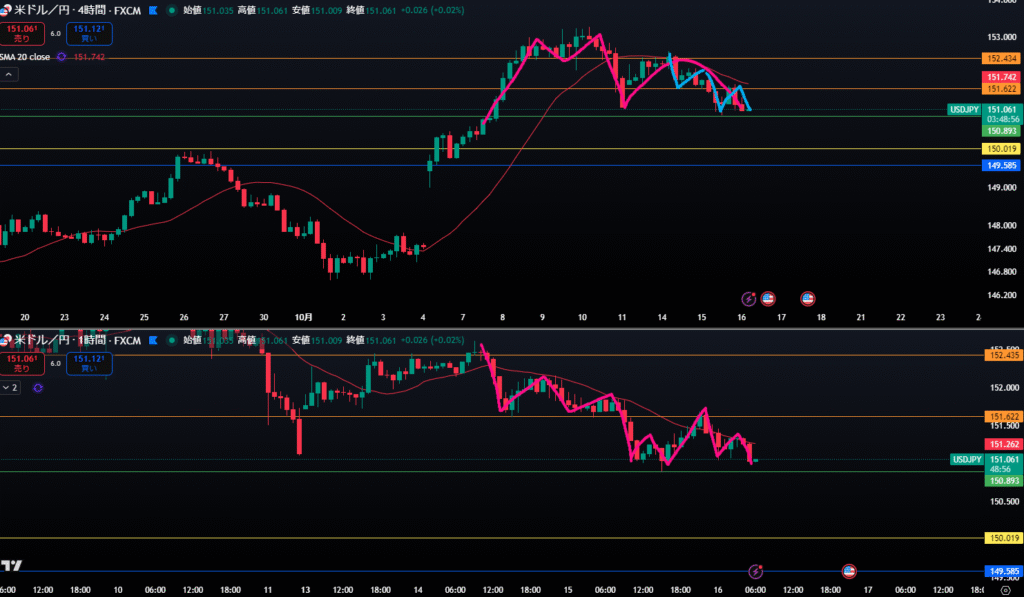Click the purple indicator icon beside SMA 20 close
The width and height of the screenshot is (1024, 597).
pos(62,57)
